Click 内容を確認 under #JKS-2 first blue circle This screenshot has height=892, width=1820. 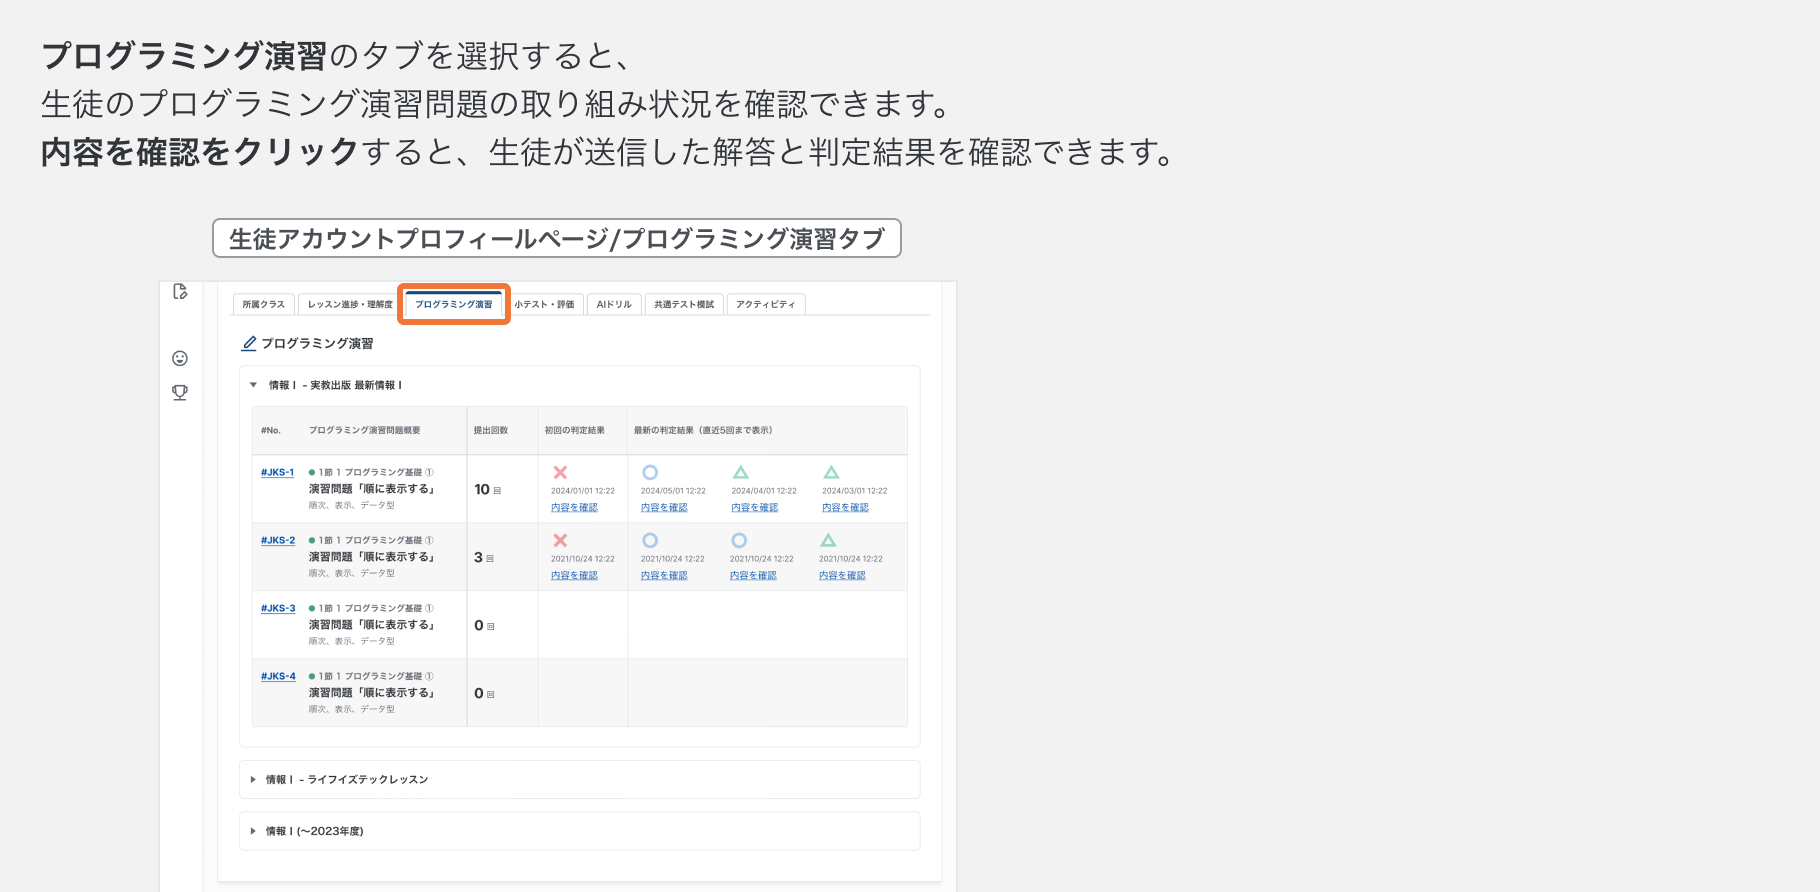coord(664,576)
